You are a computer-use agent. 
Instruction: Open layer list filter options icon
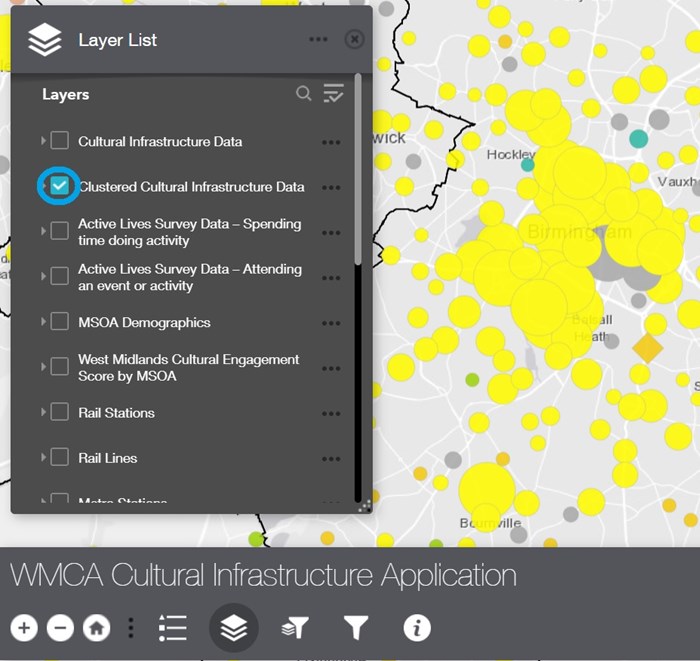point(333,94)
